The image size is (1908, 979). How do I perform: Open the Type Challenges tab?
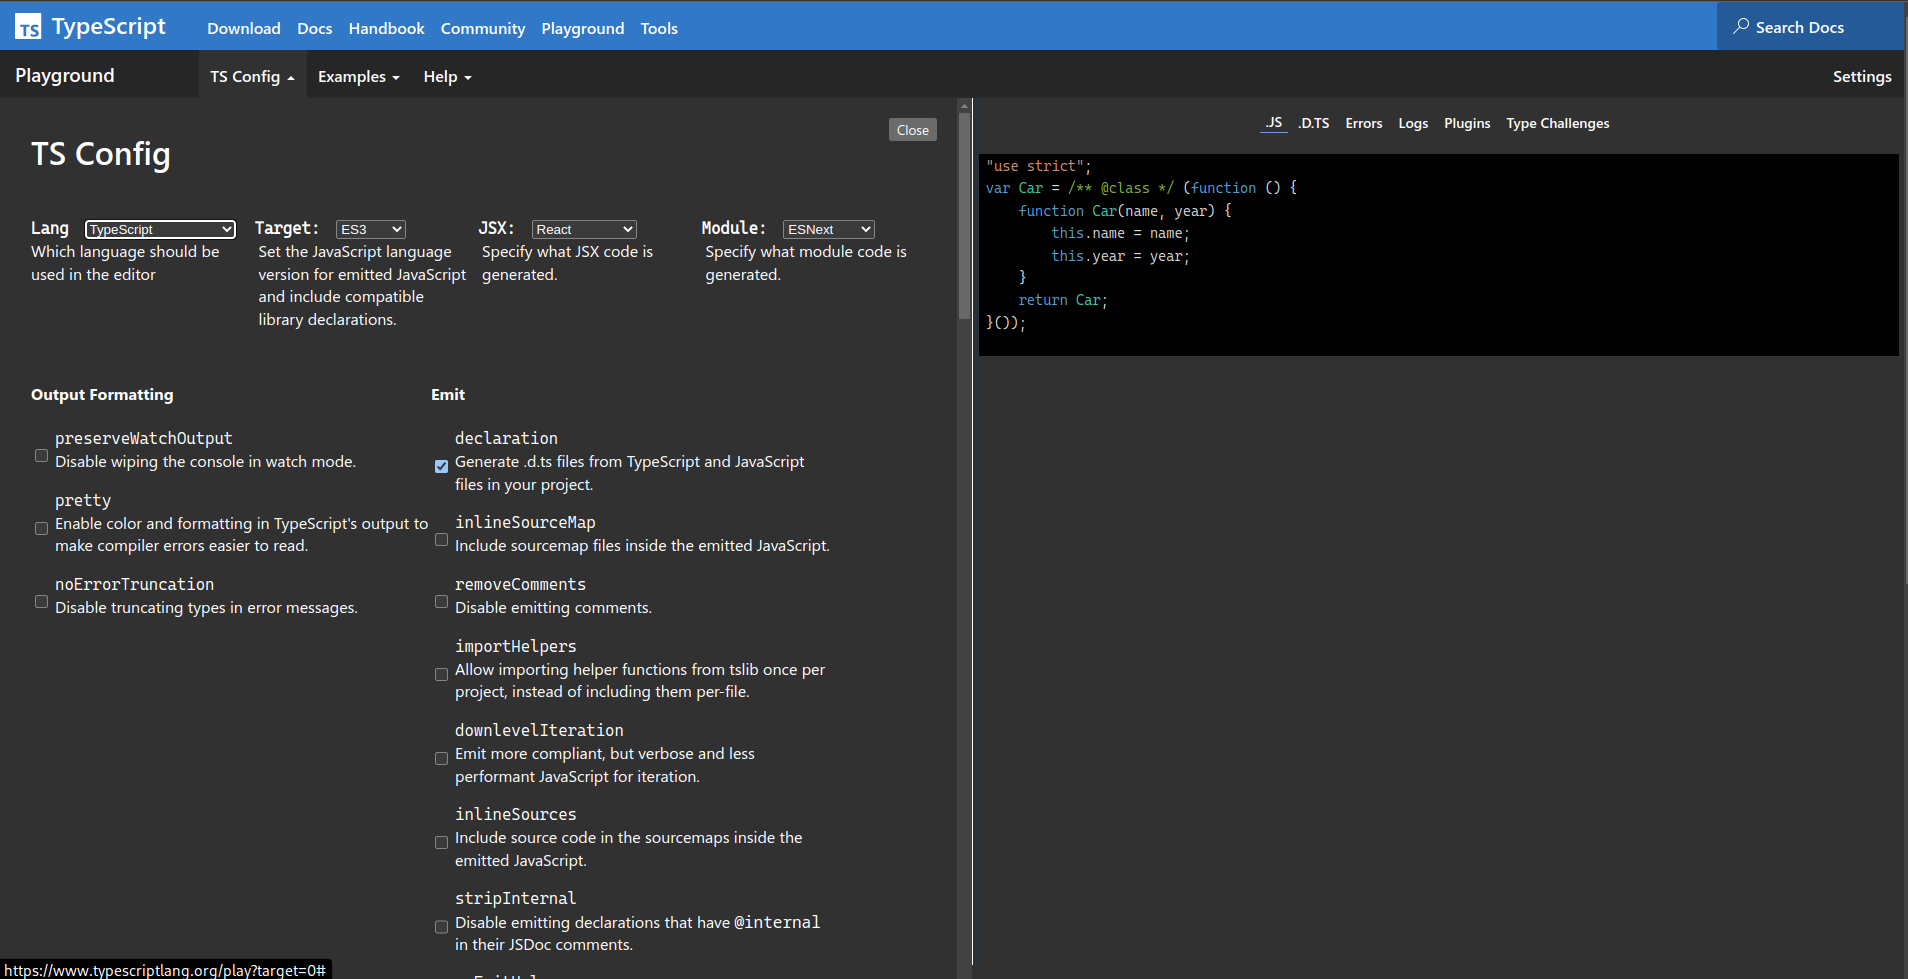click(1558, 123)
